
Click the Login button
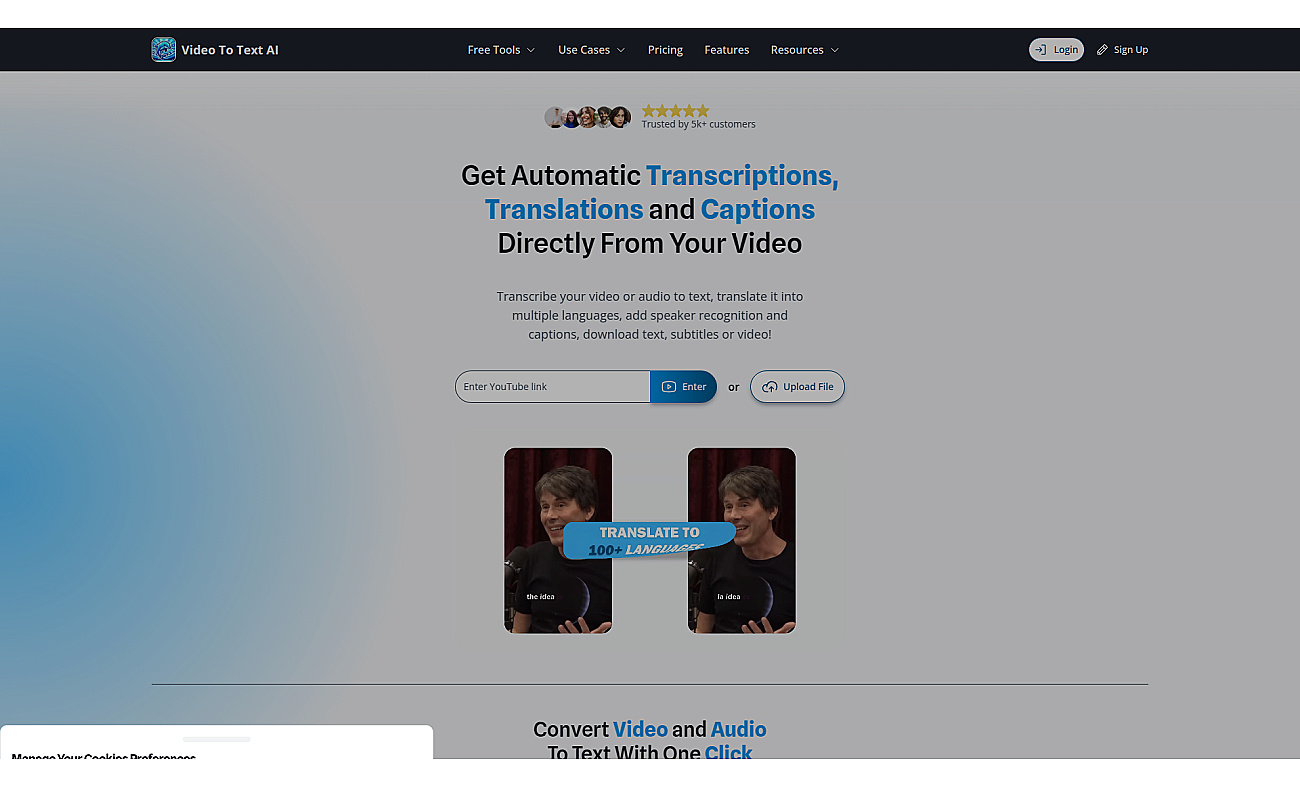[1056, 50]
